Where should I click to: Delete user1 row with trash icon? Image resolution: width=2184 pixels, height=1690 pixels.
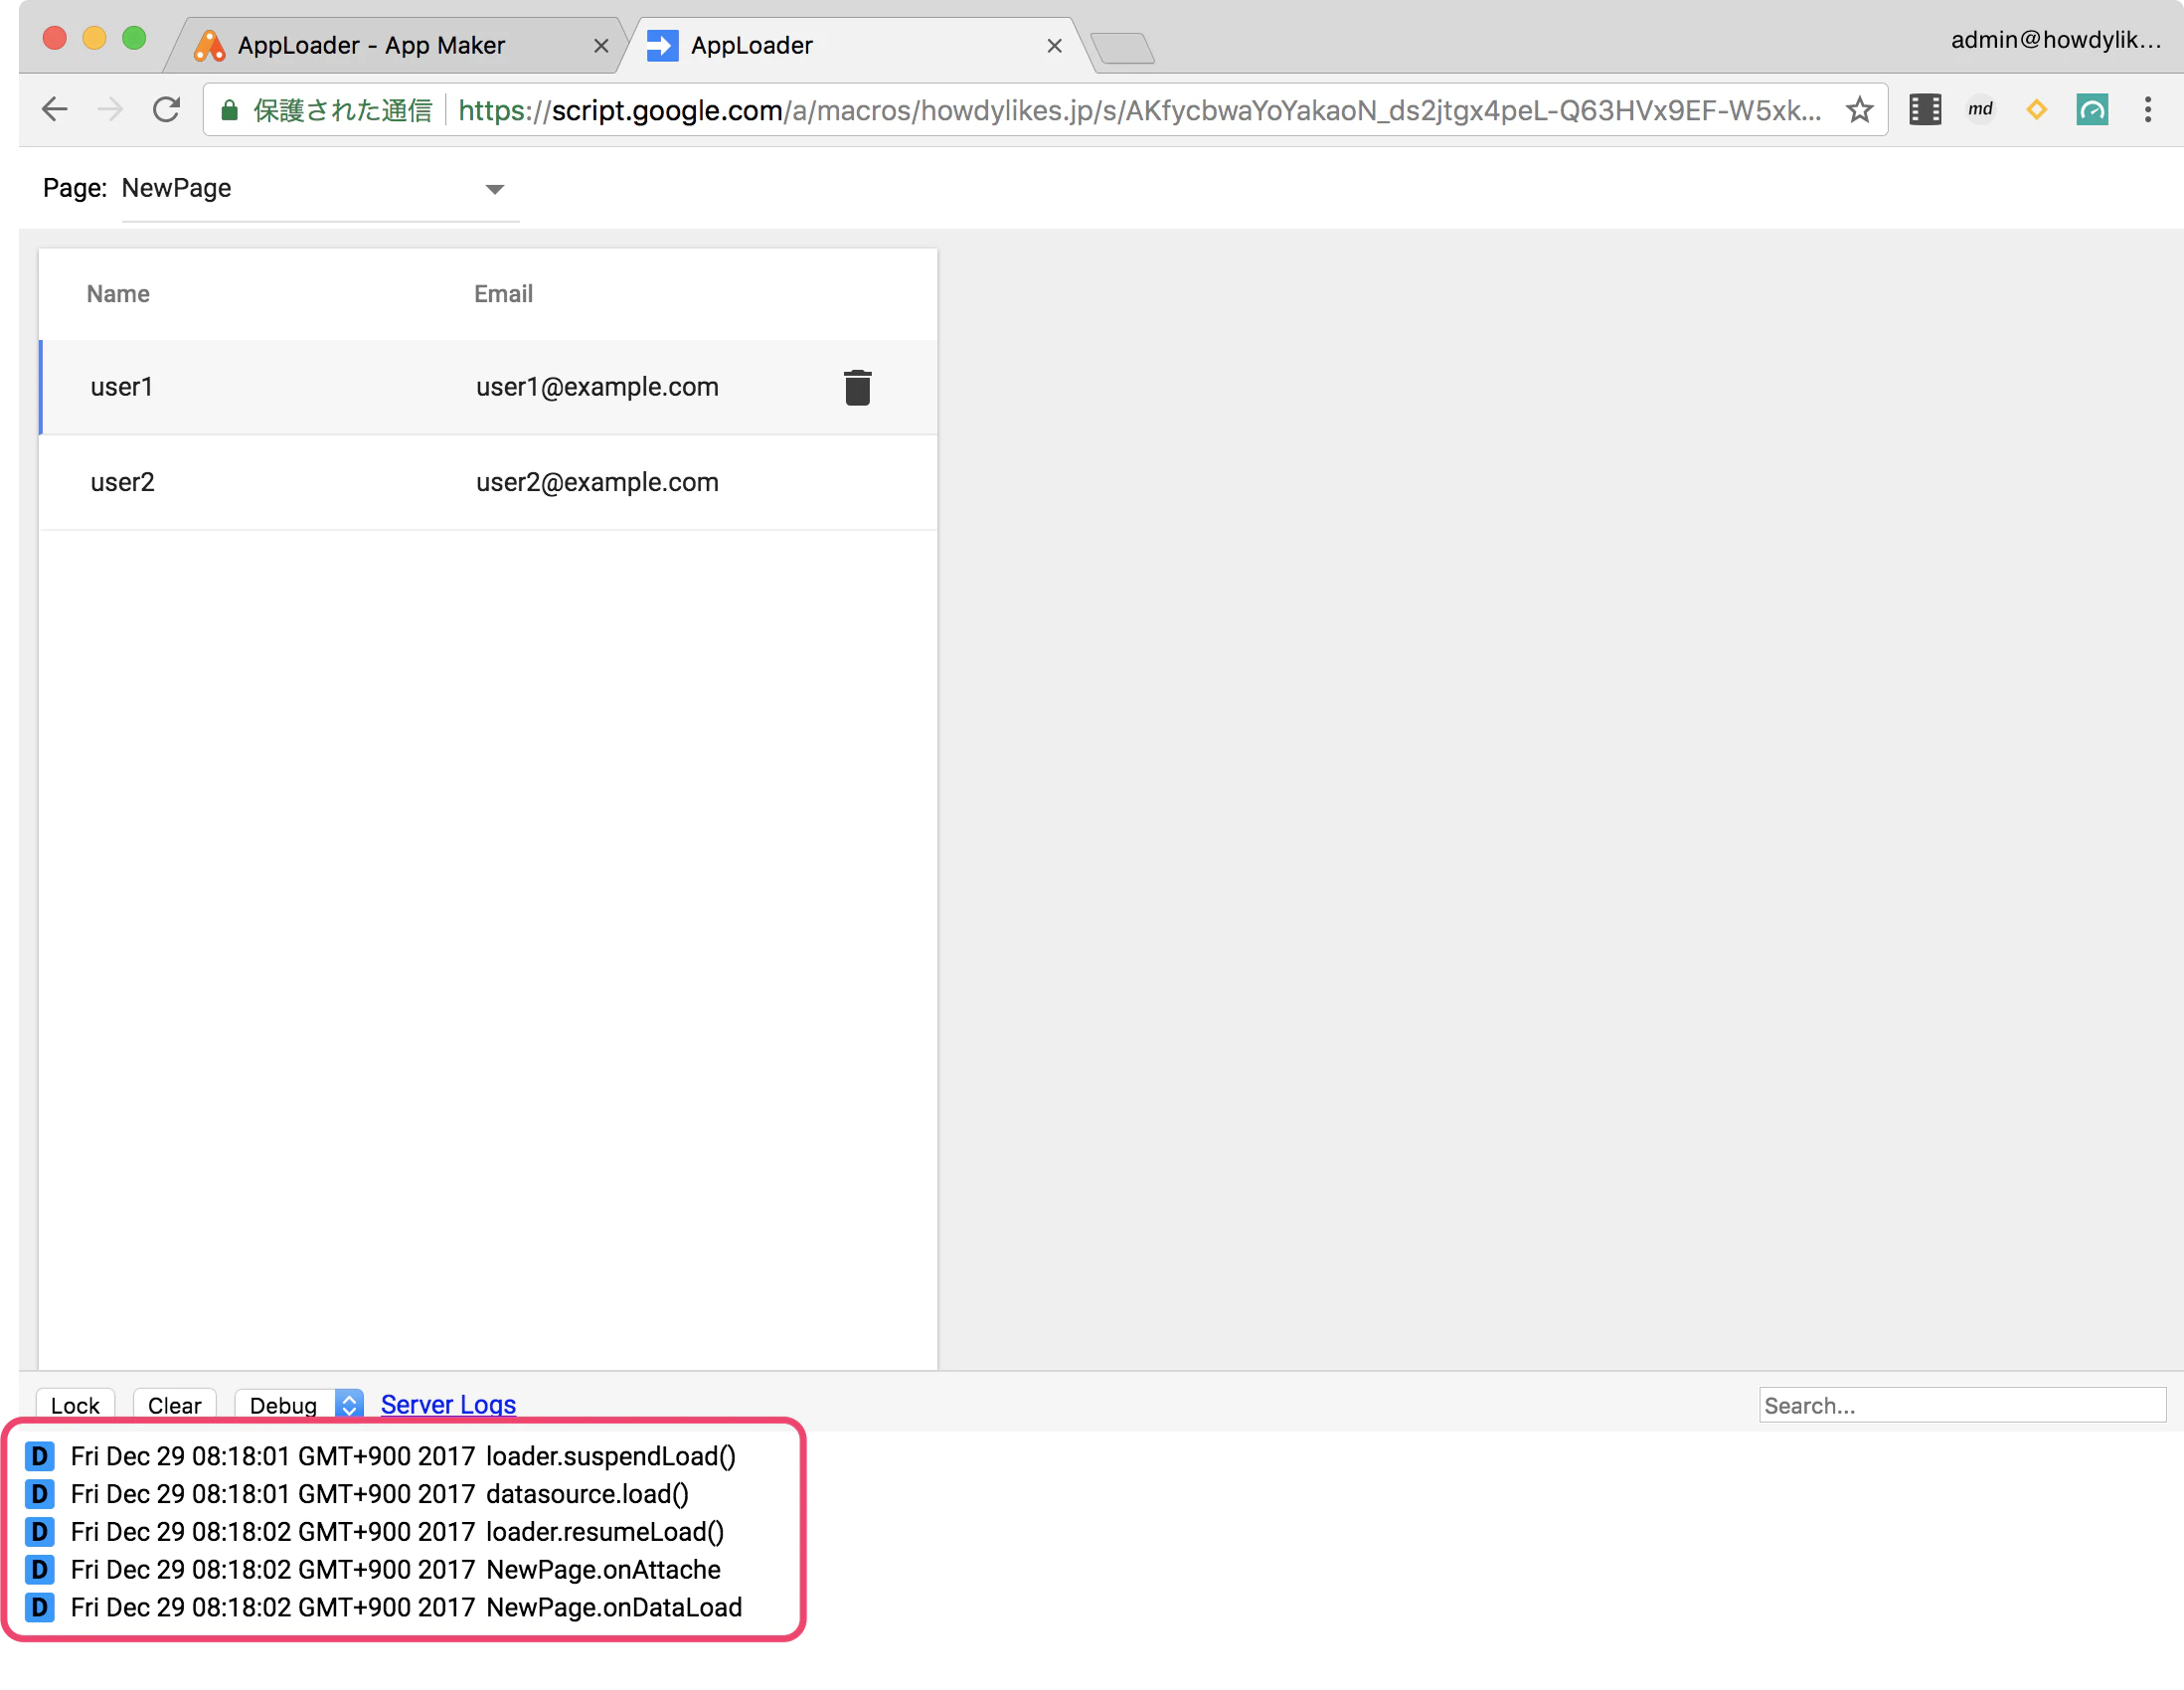(857, 388)
